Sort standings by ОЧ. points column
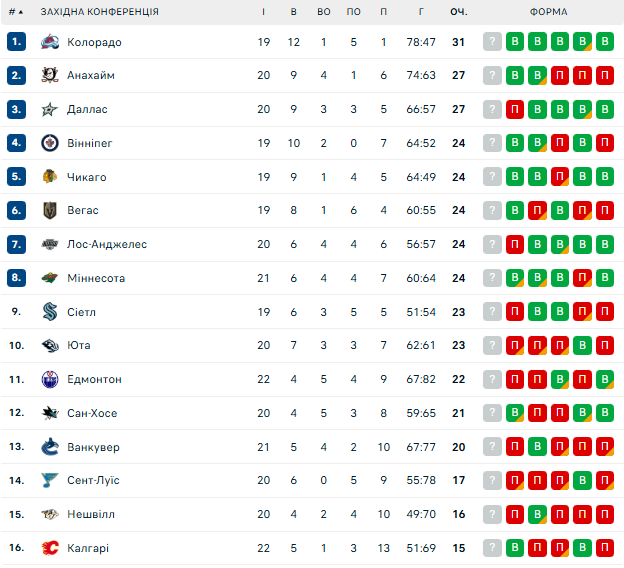624x568 pixels. (459, 12)
